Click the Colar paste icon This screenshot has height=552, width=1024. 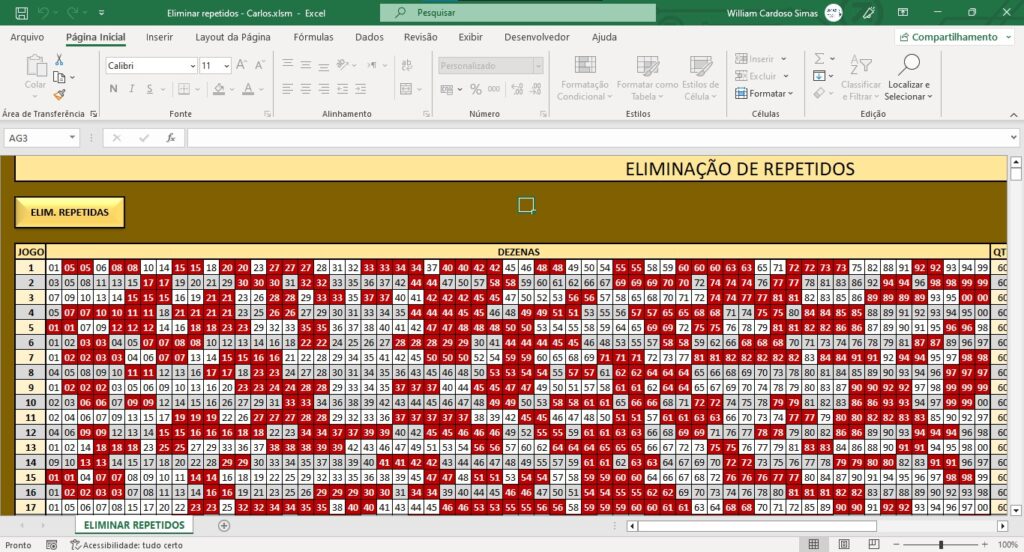click(x=35, y=66)
